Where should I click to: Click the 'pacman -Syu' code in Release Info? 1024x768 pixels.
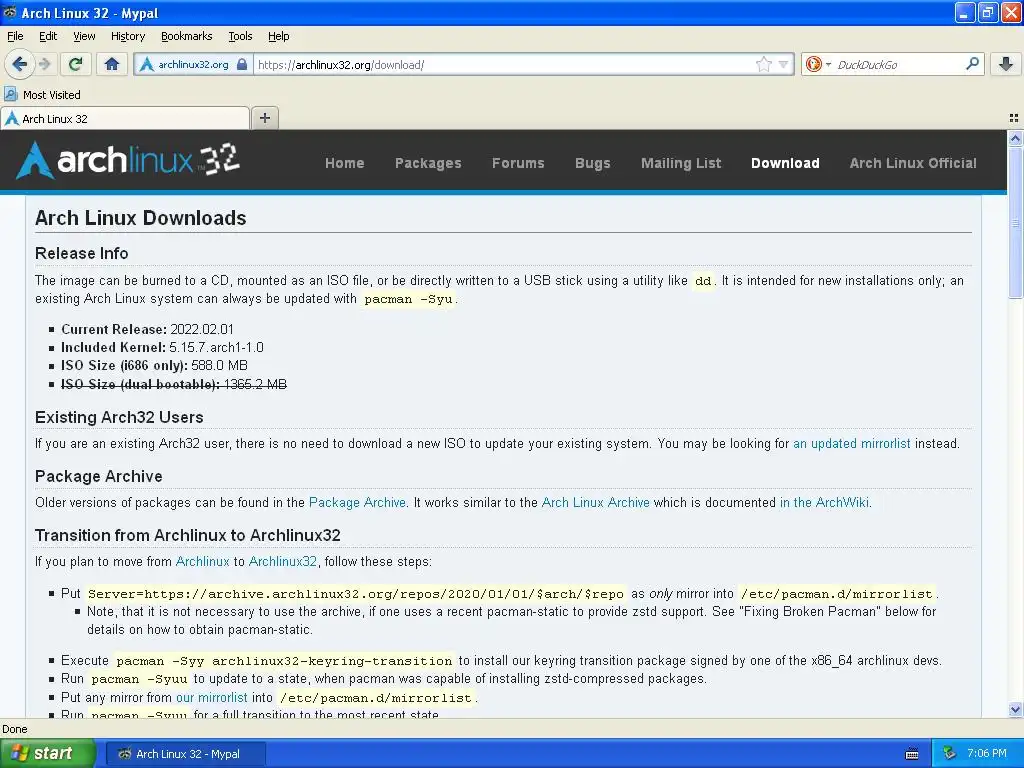point(408,299)
